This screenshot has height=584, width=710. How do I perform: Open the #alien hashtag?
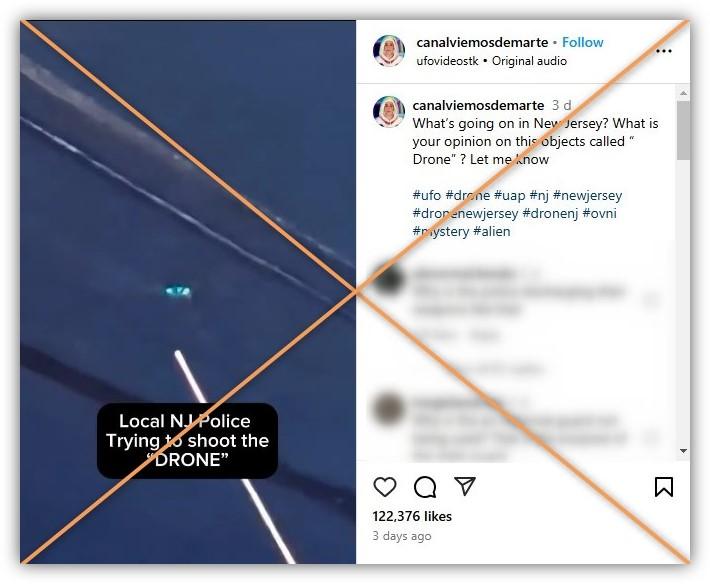491,231
